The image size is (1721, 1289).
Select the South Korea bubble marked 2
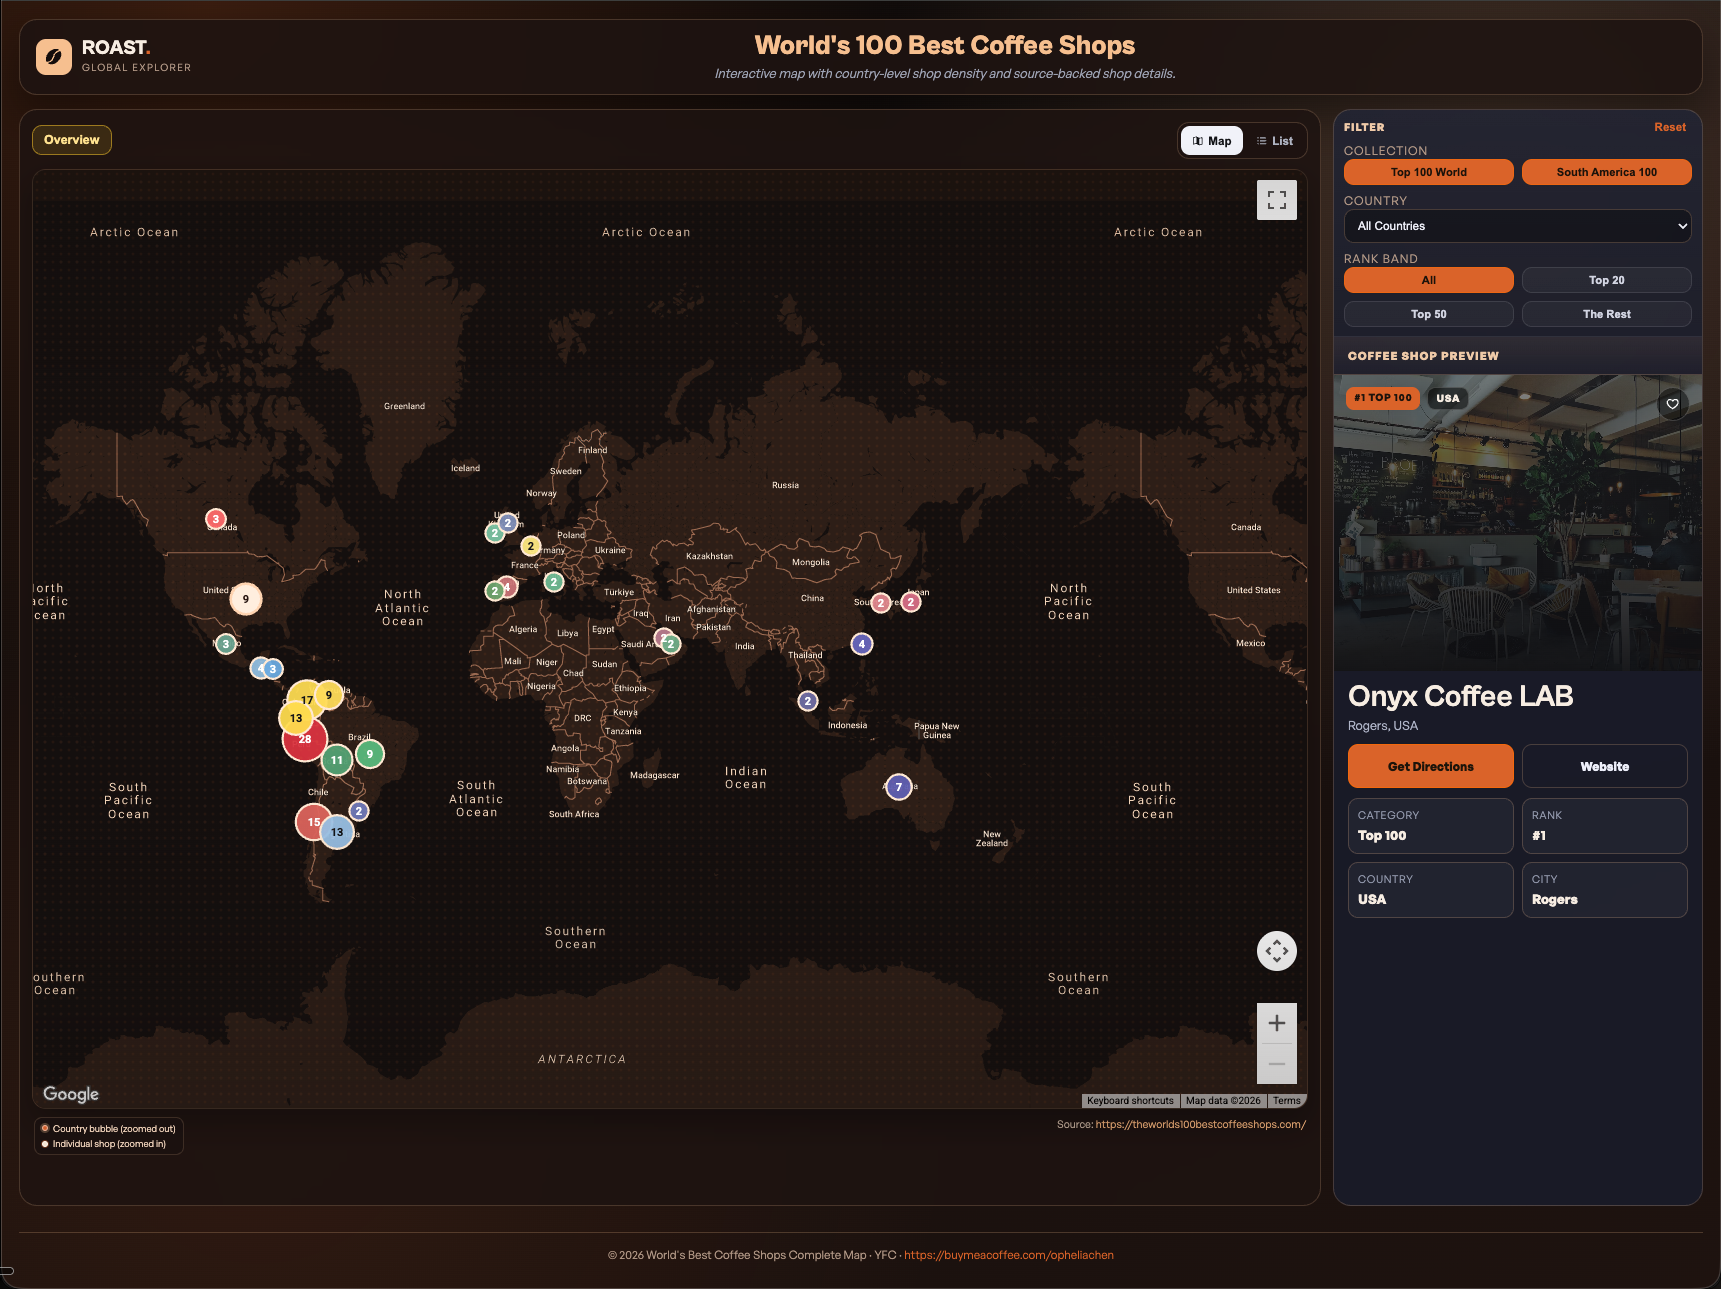[881, 603]
